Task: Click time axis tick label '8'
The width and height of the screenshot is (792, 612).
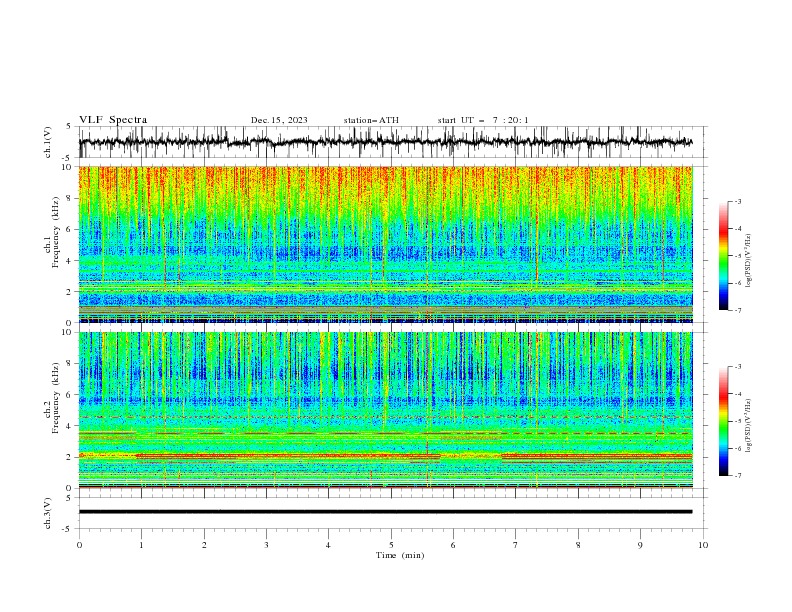Action: coord(578,545)
